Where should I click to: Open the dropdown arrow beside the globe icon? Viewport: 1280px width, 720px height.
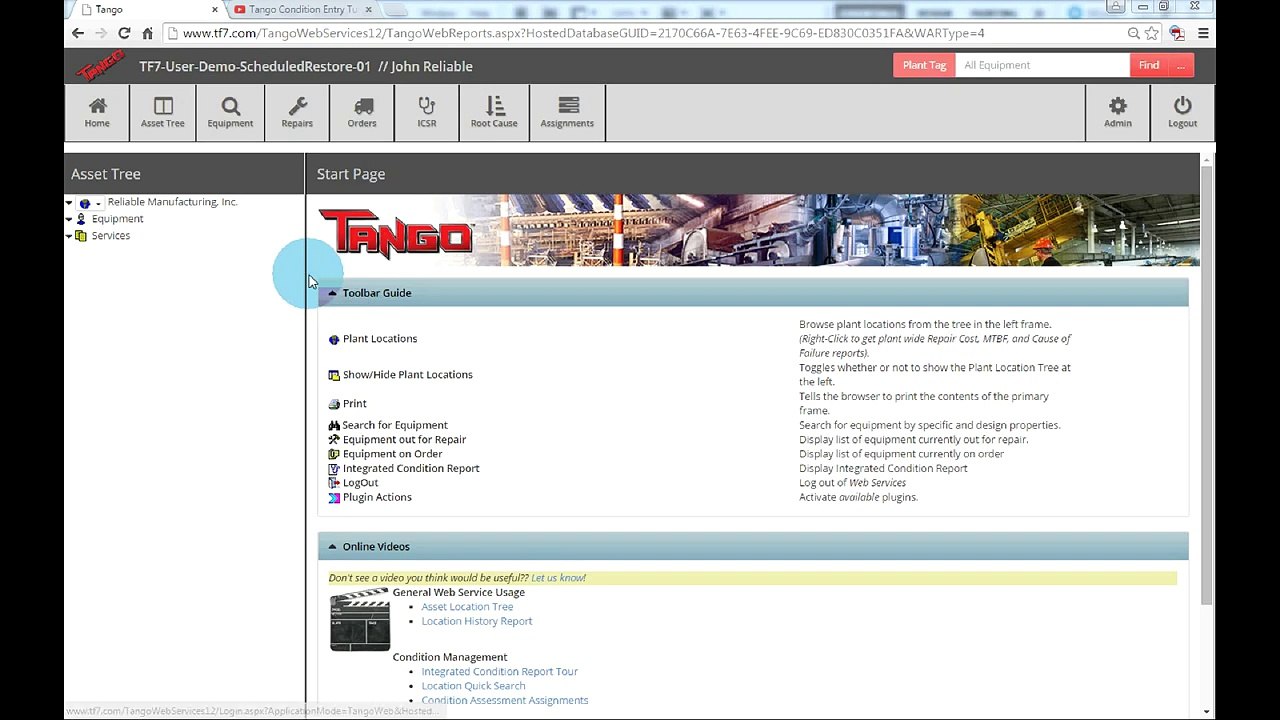pyautogui.click(x=98, y=204)
